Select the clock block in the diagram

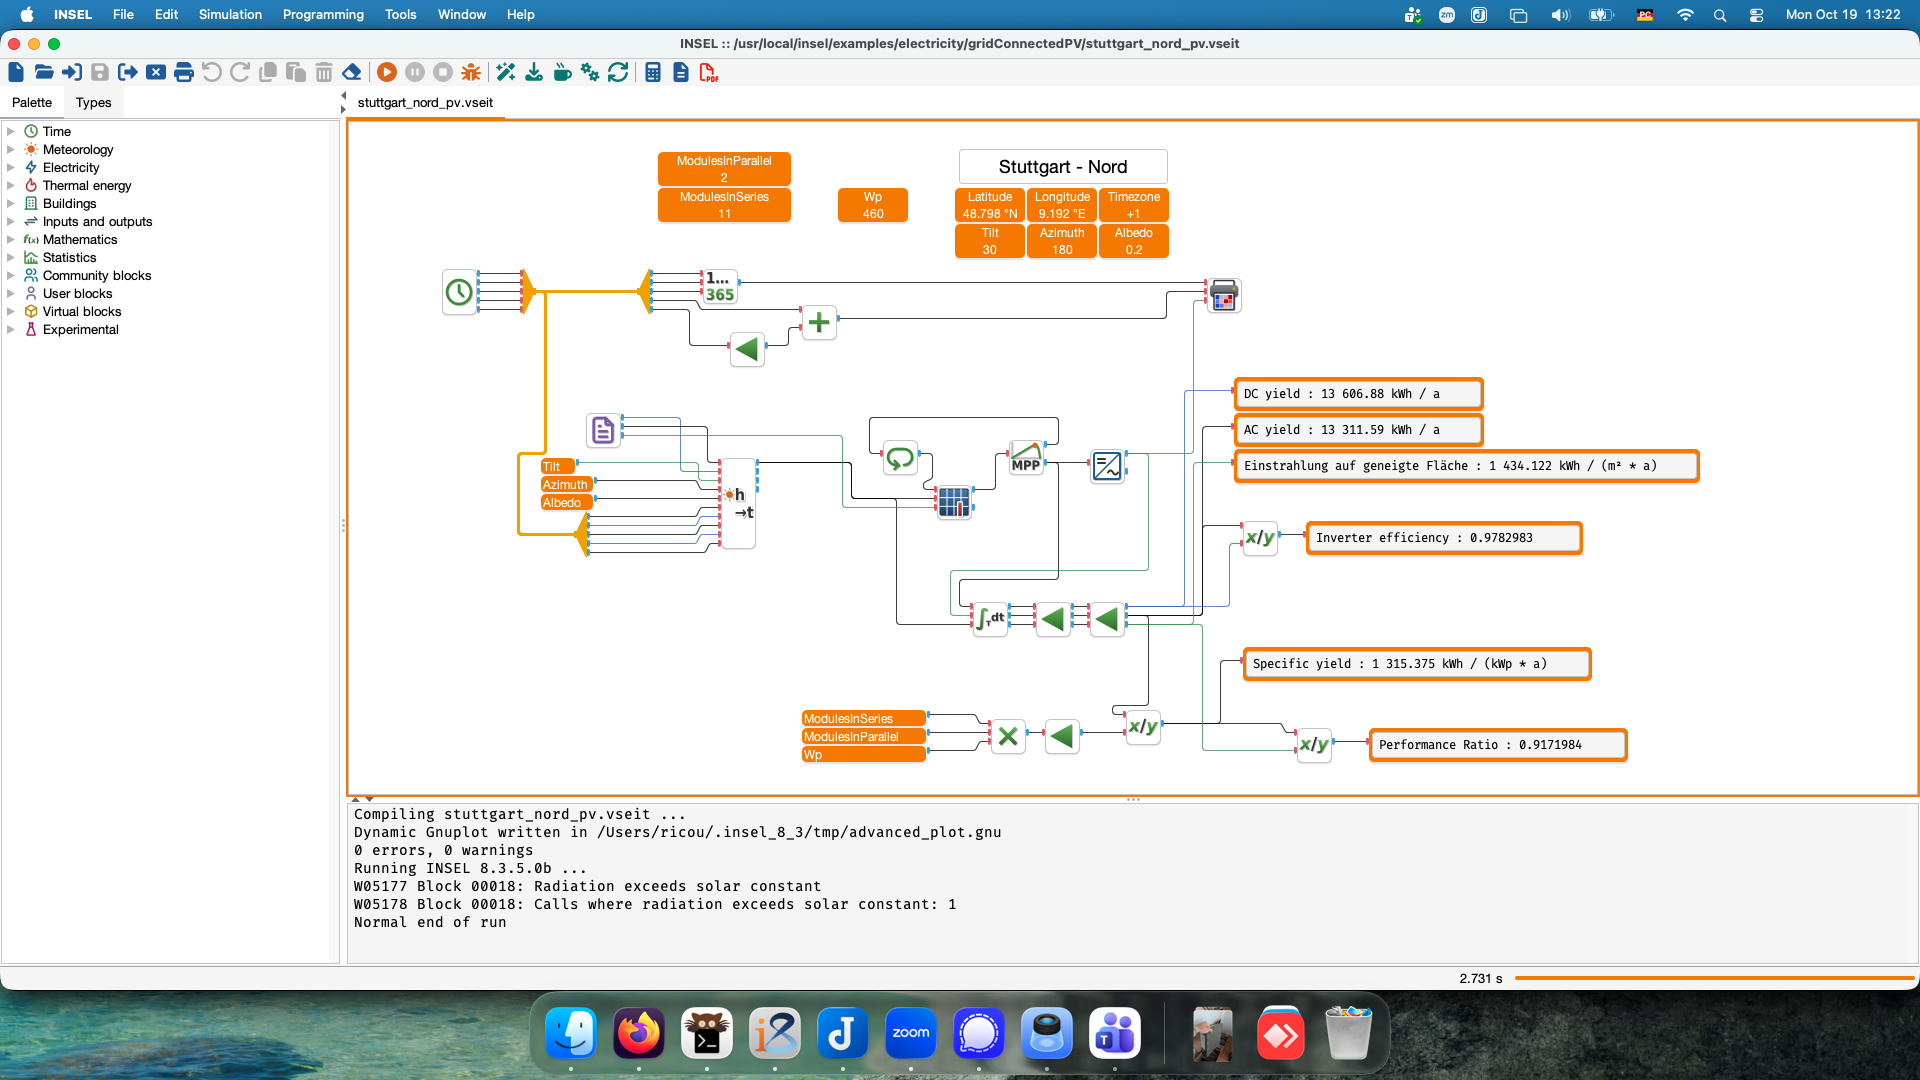(459, 292)
